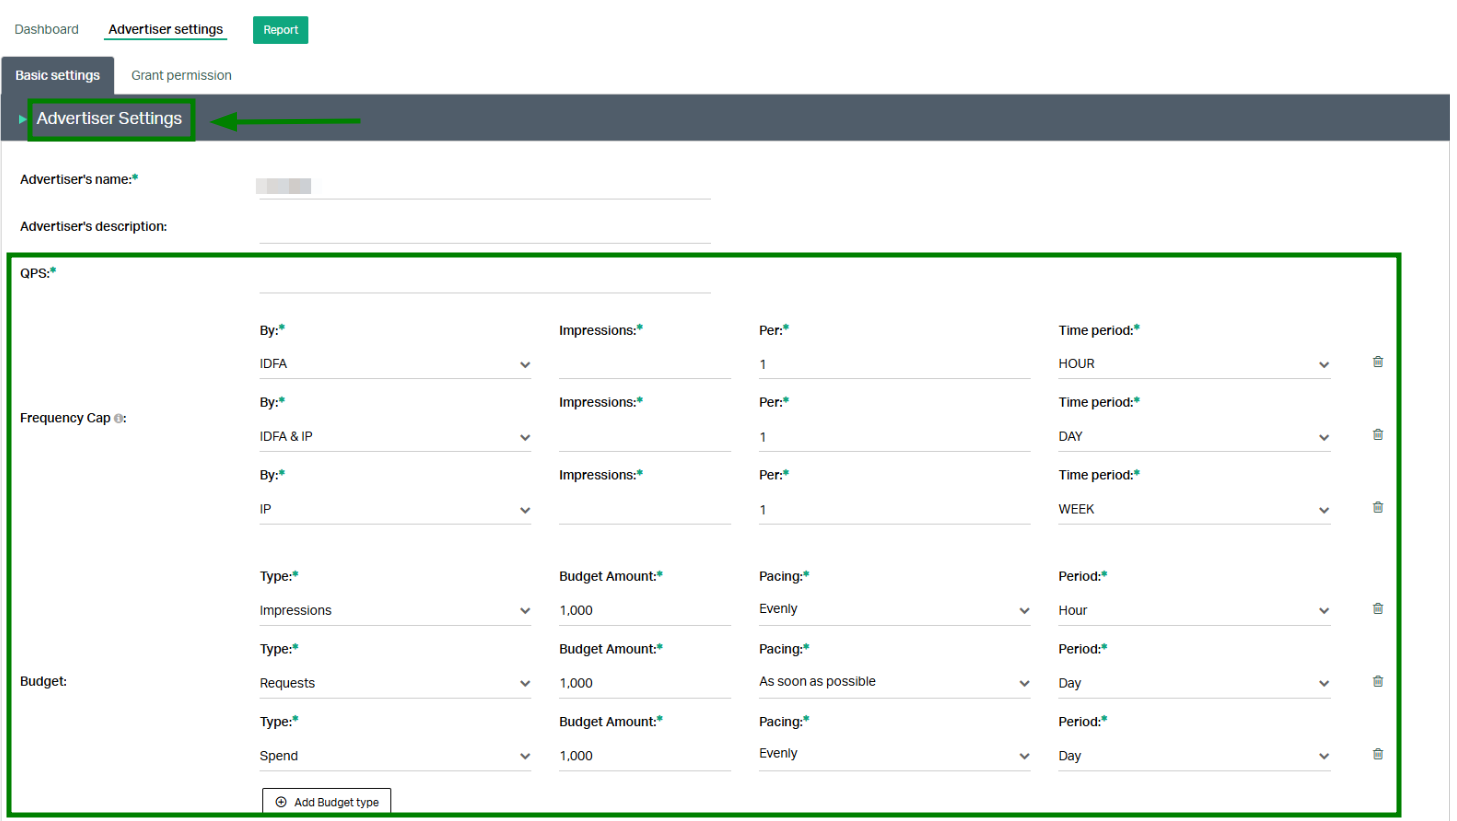Switch to the Grant permission tab
The width and height of the screenshot is (1457, 821).
(181, 76)
